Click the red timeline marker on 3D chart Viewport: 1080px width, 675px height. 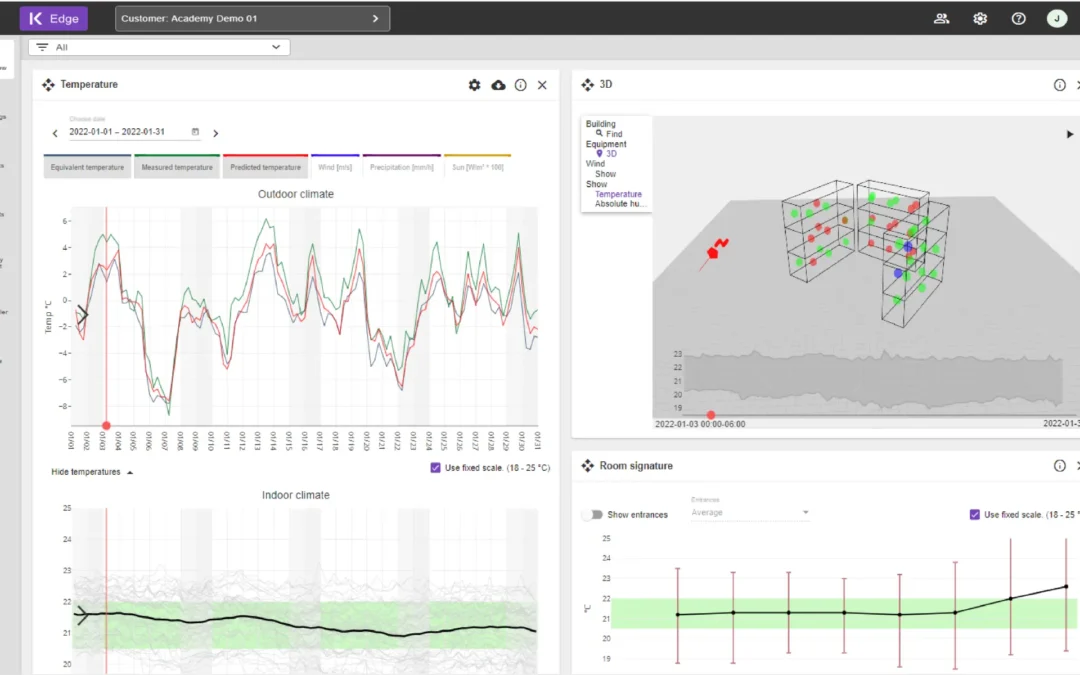coord(711,414)
